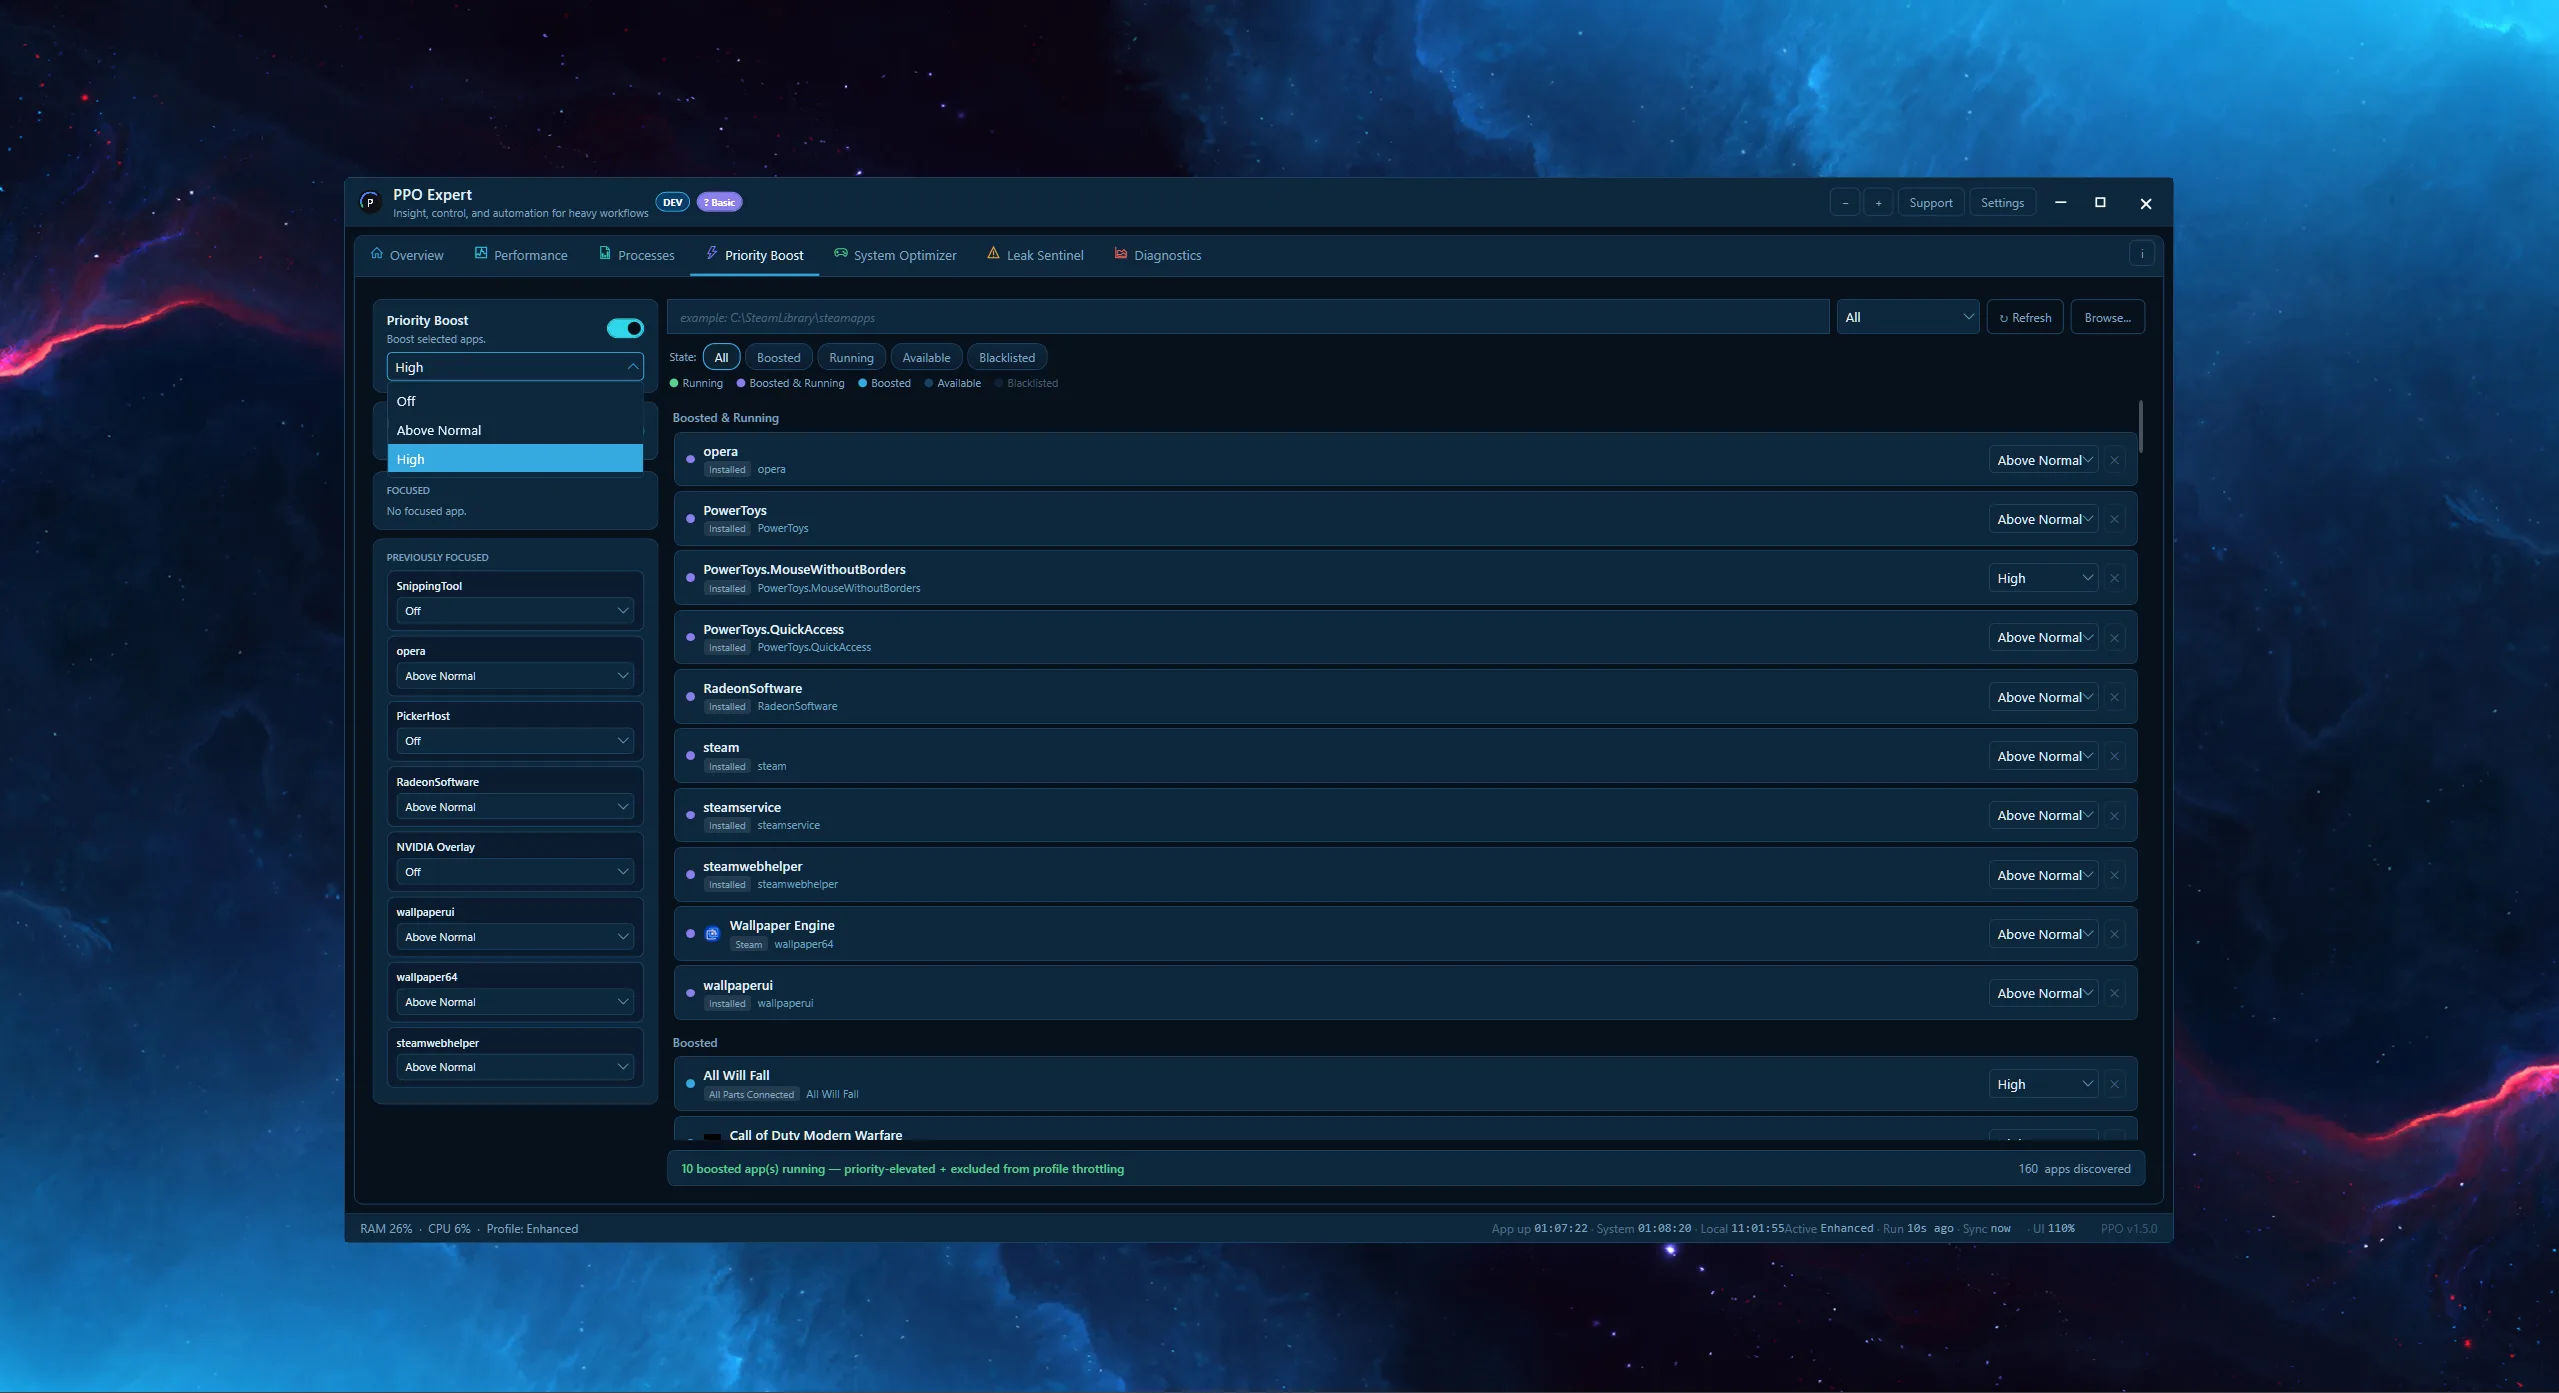The image size is (2559, 1393).
Task: Open the Support button
Action: (x=1930, y=203)
